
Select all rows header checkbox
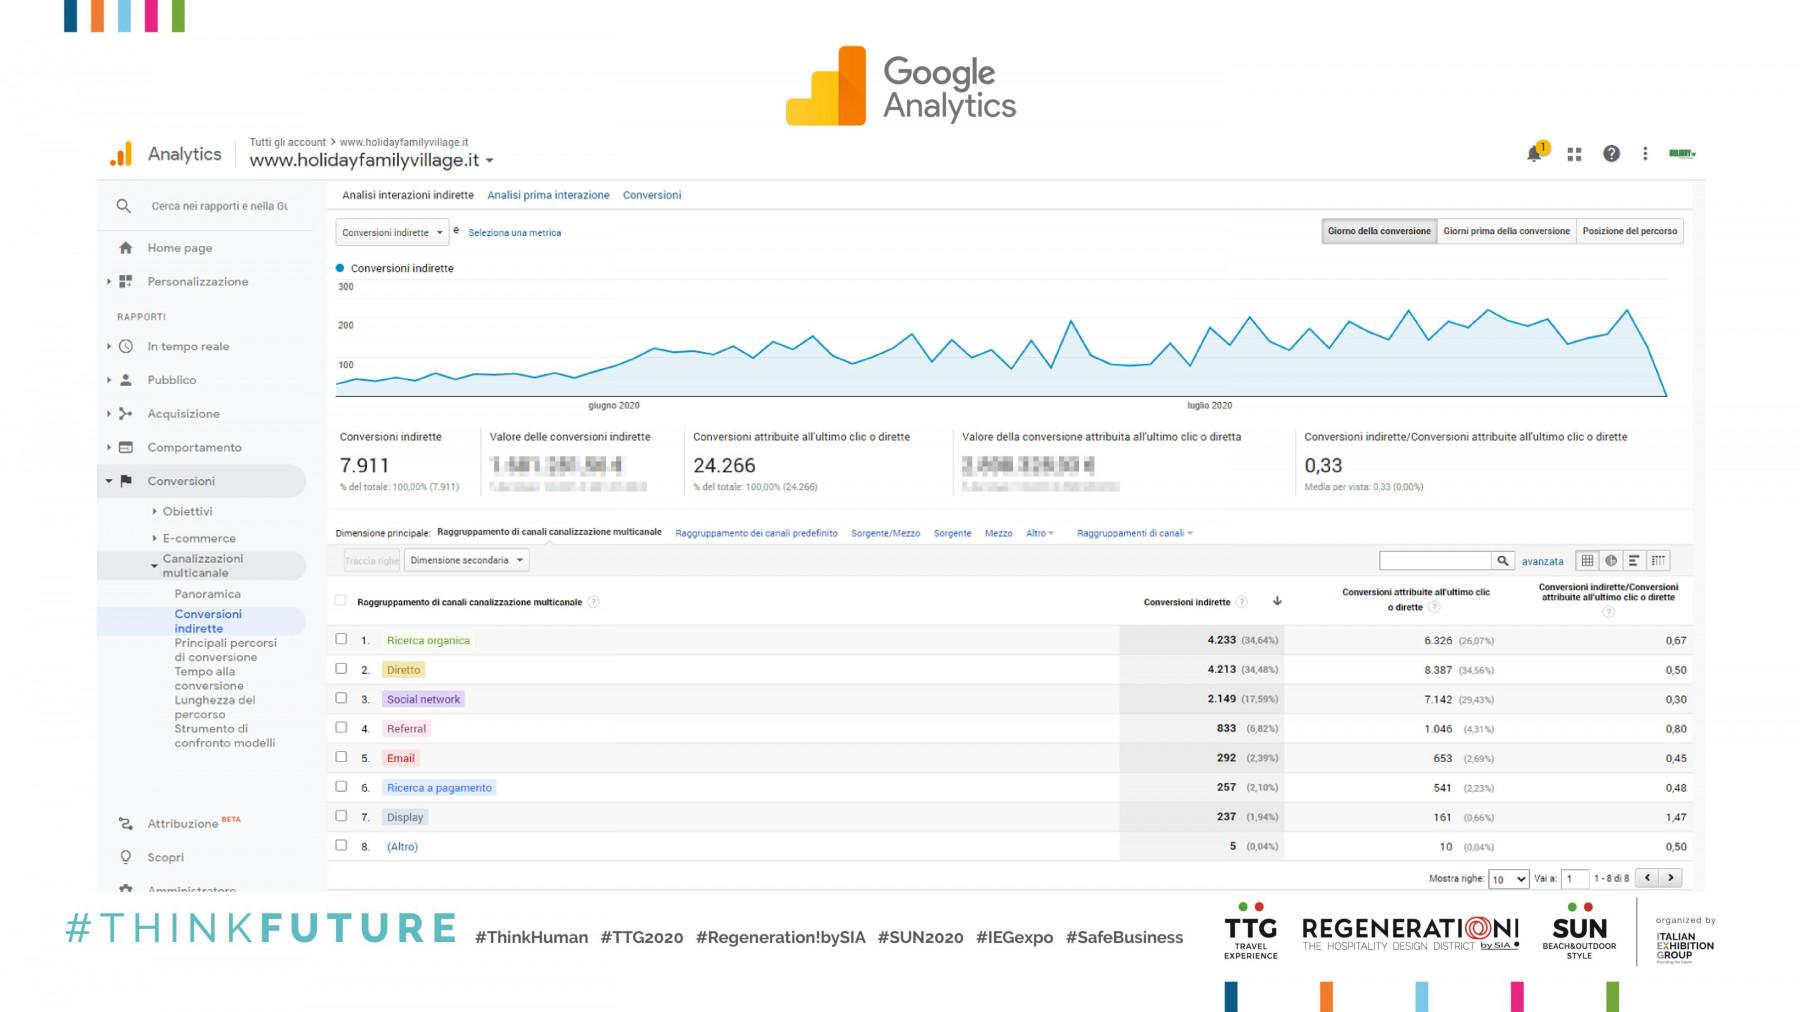340,601
